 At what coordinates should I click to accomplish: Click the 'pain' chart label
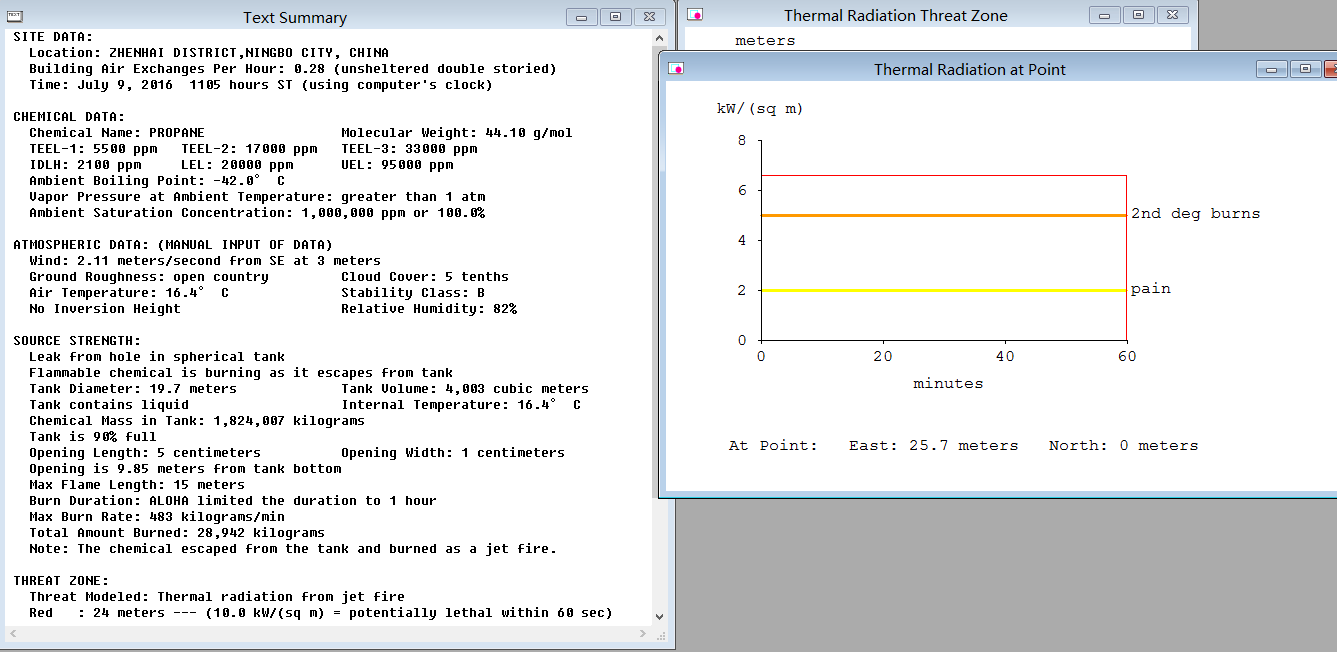1150,289
